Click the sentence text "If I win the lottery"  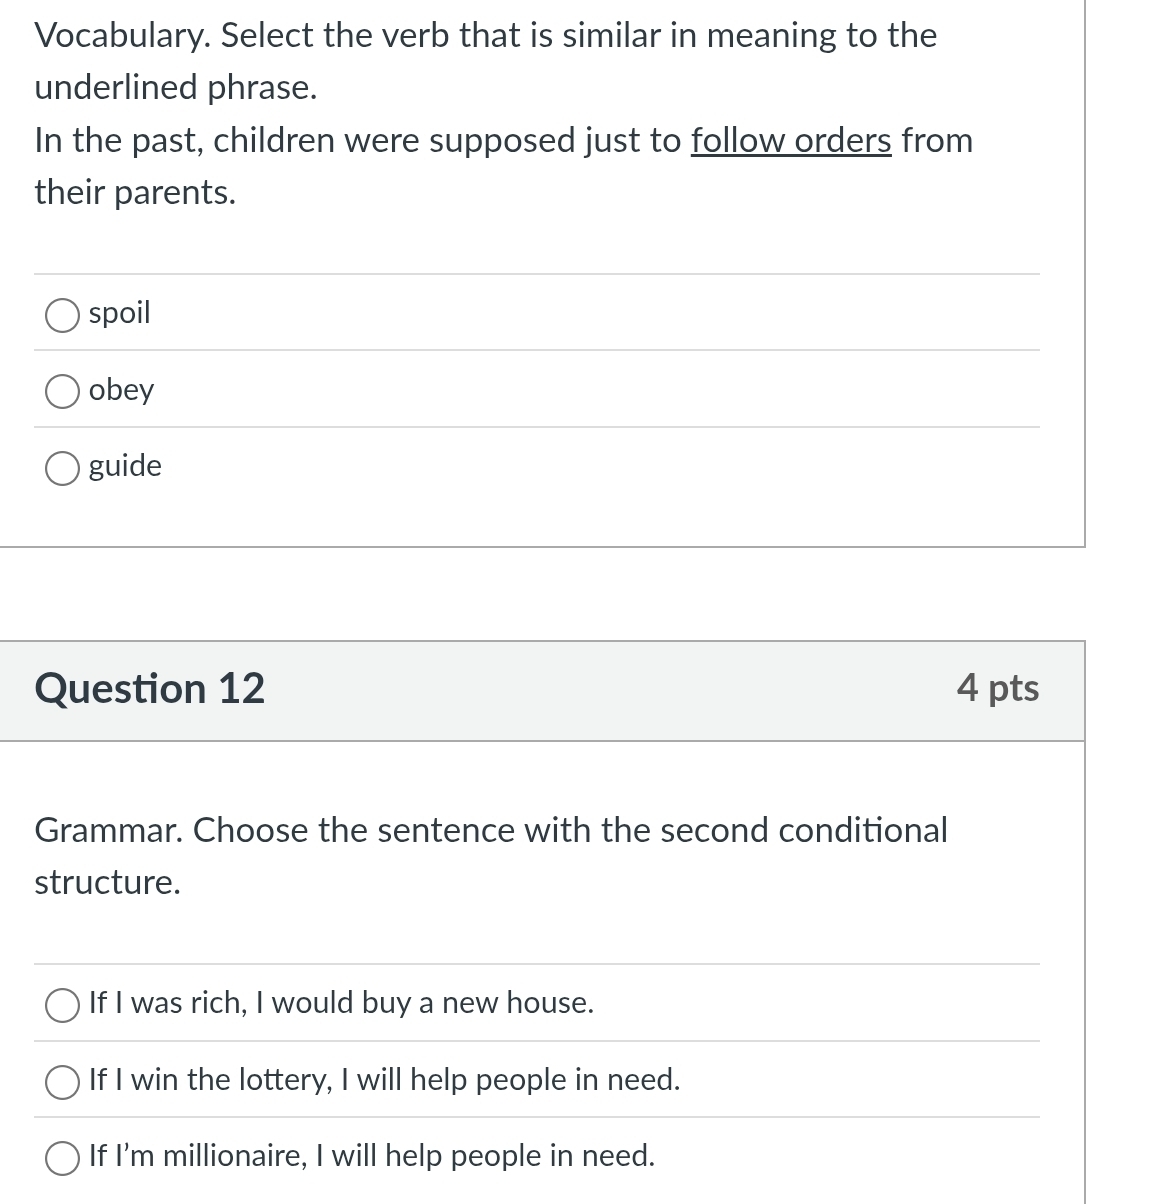[x=210, y=1080]
